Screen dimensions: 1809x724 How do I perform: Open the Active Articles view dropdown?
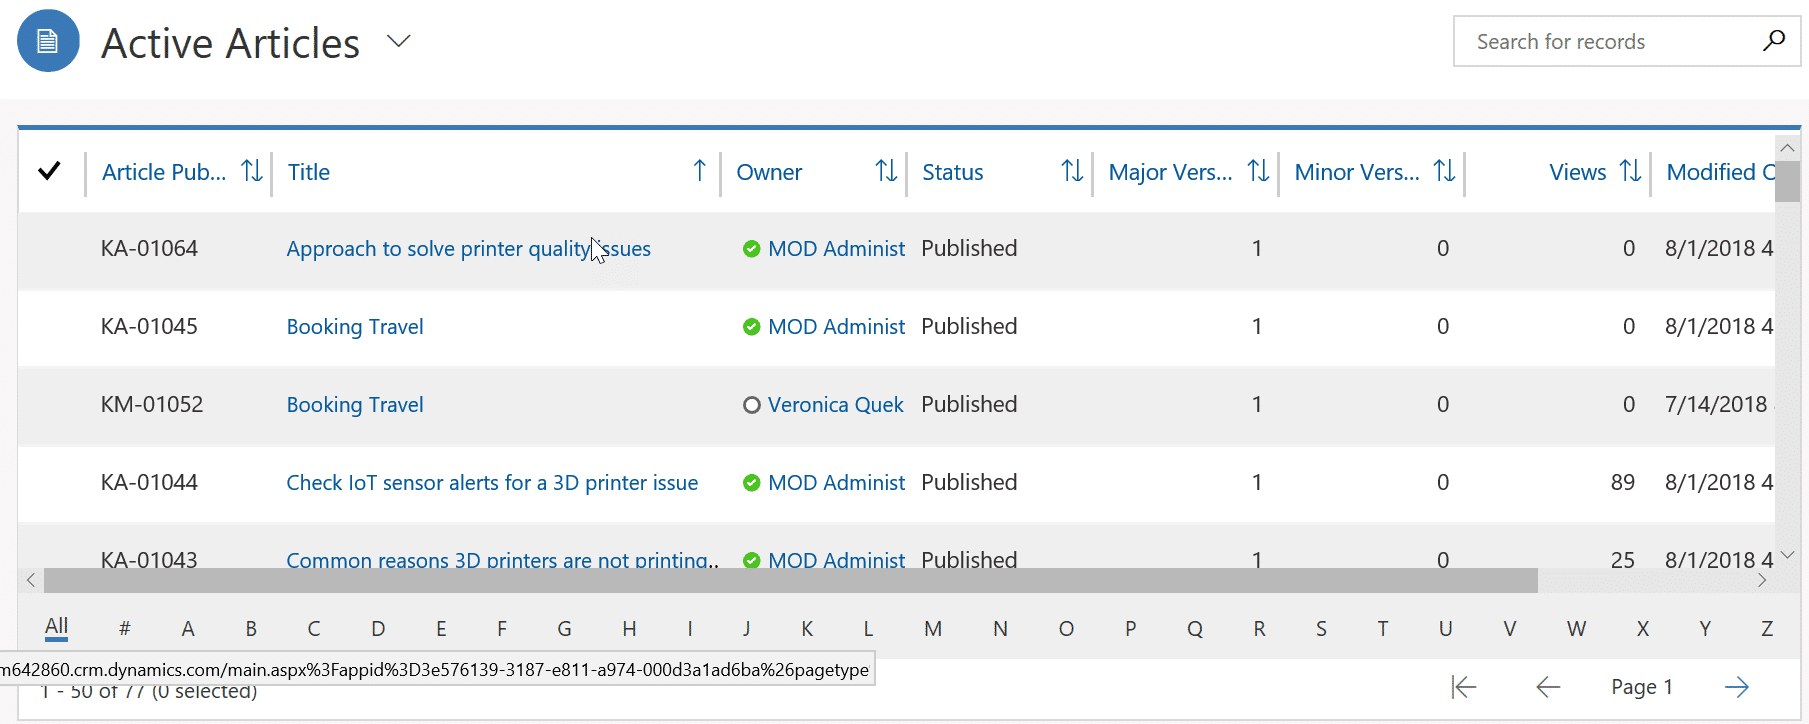[399, 41]
